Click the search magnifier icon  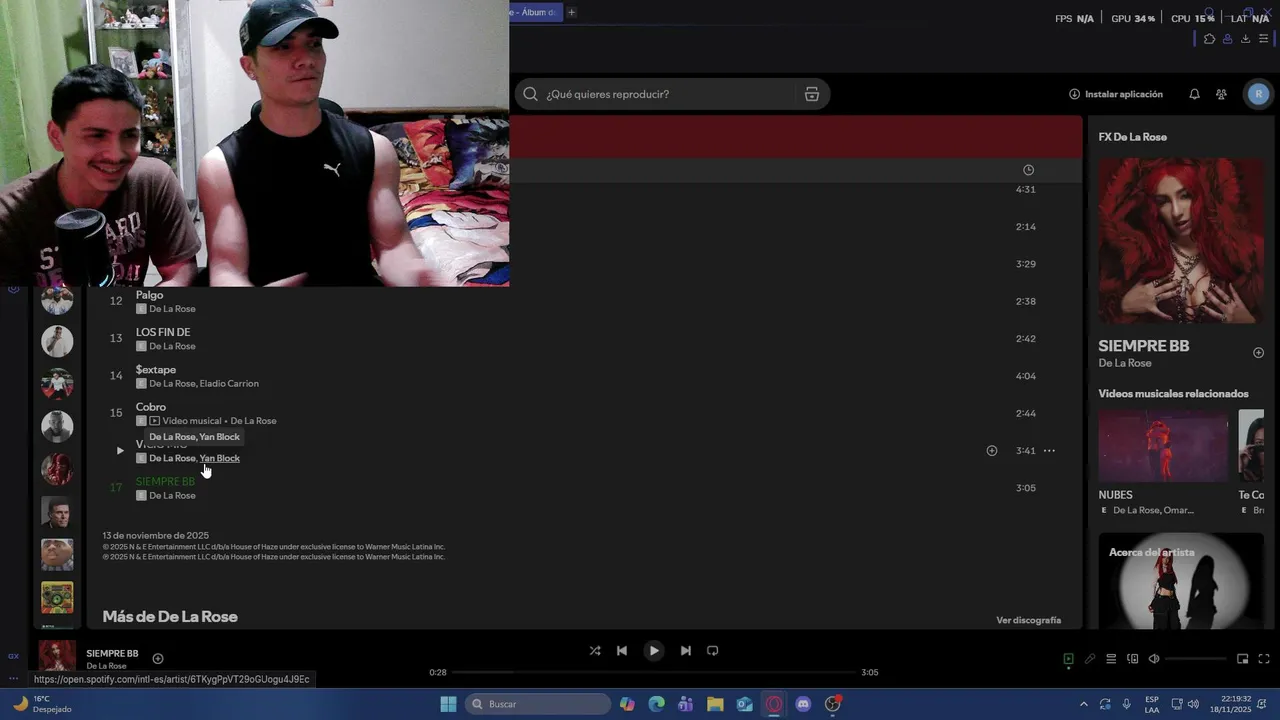click(x=531, y=94)
